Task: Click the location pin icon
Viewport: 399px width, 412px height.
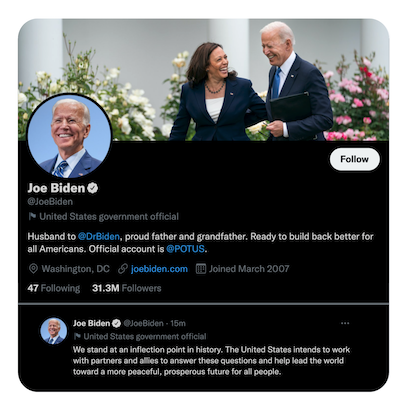Action: pos(33,269)
